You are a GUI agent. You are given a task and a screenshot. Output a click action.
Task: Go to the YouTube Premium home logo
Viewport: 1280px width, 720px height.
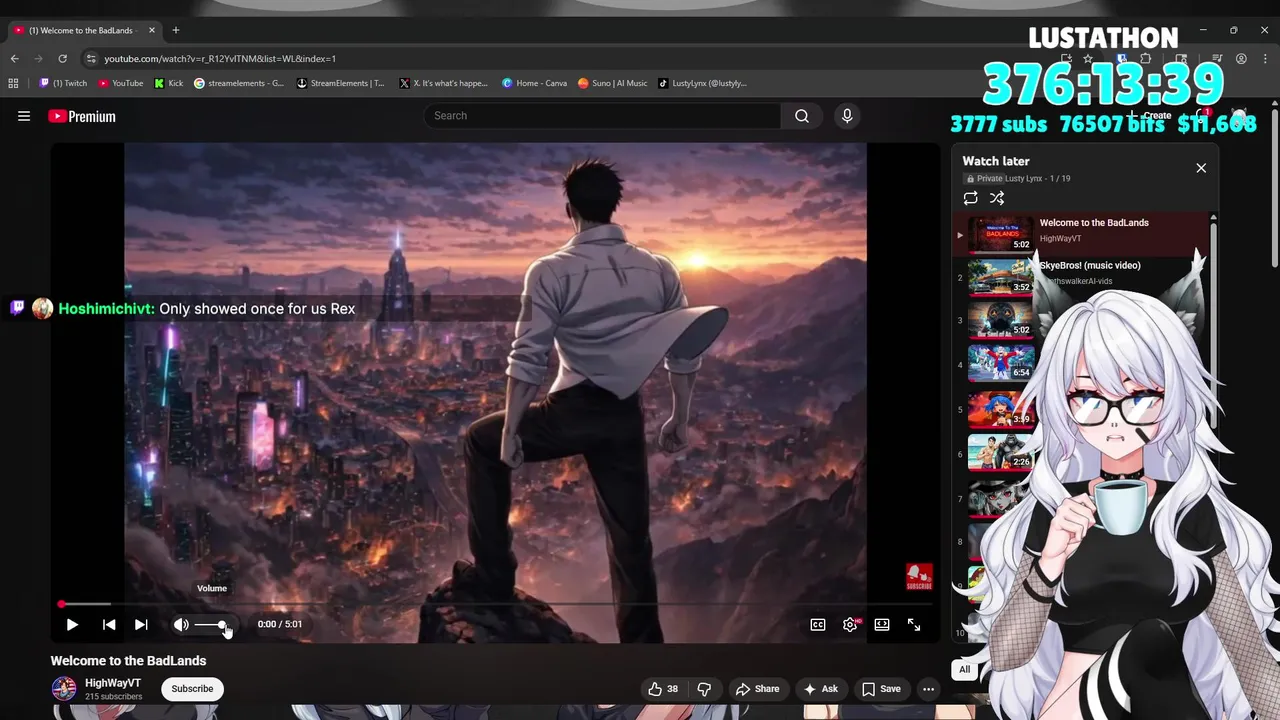point(82,116)
